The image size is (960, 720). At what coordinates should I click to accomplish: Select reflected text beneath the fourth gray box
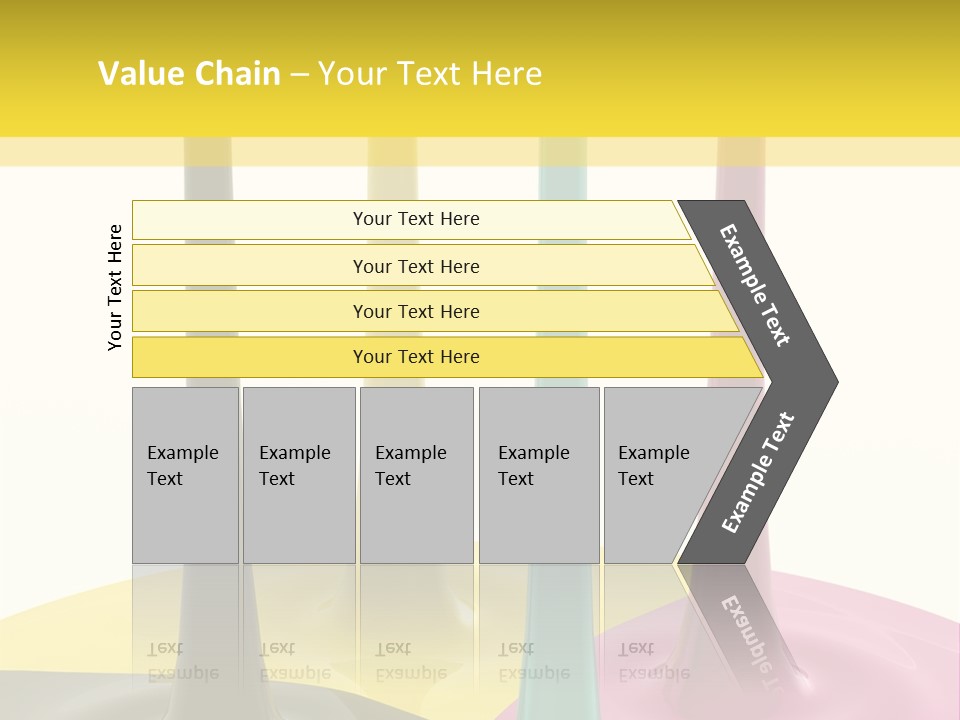click(533, 661)
